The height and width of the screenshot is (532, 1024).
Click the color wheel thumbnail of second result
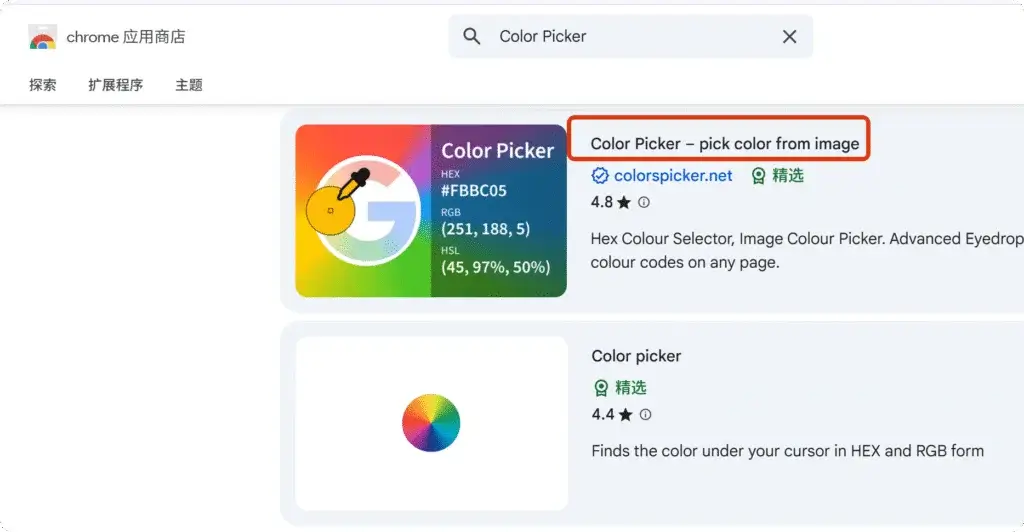pyautogui.click(x=431, y=423)
